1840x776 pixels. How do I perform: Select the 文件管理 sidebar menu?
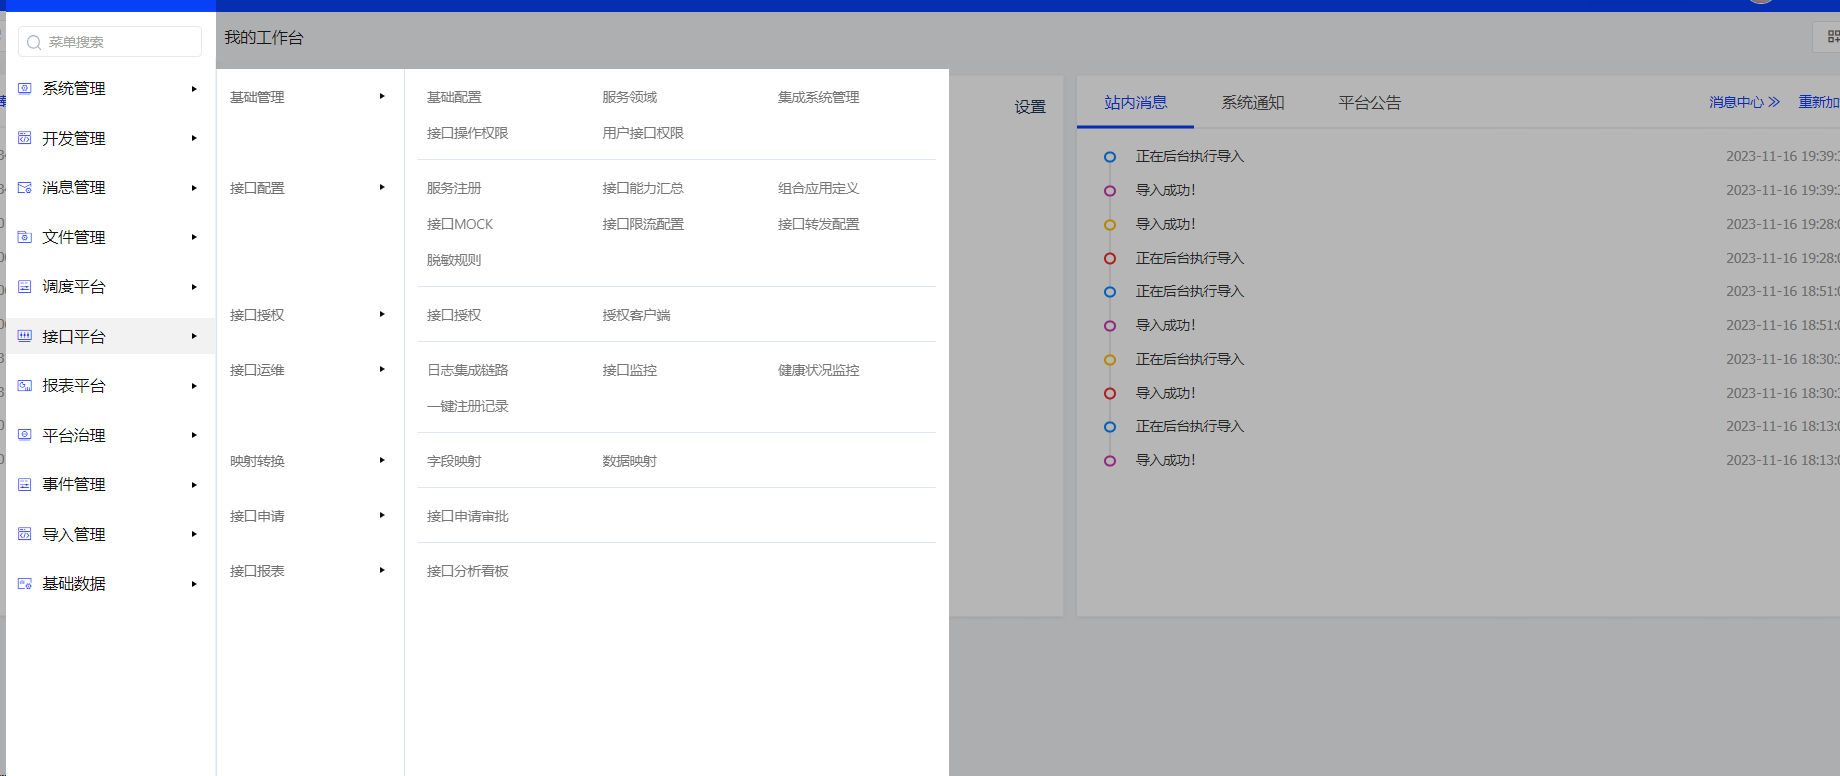coord(110,237)
